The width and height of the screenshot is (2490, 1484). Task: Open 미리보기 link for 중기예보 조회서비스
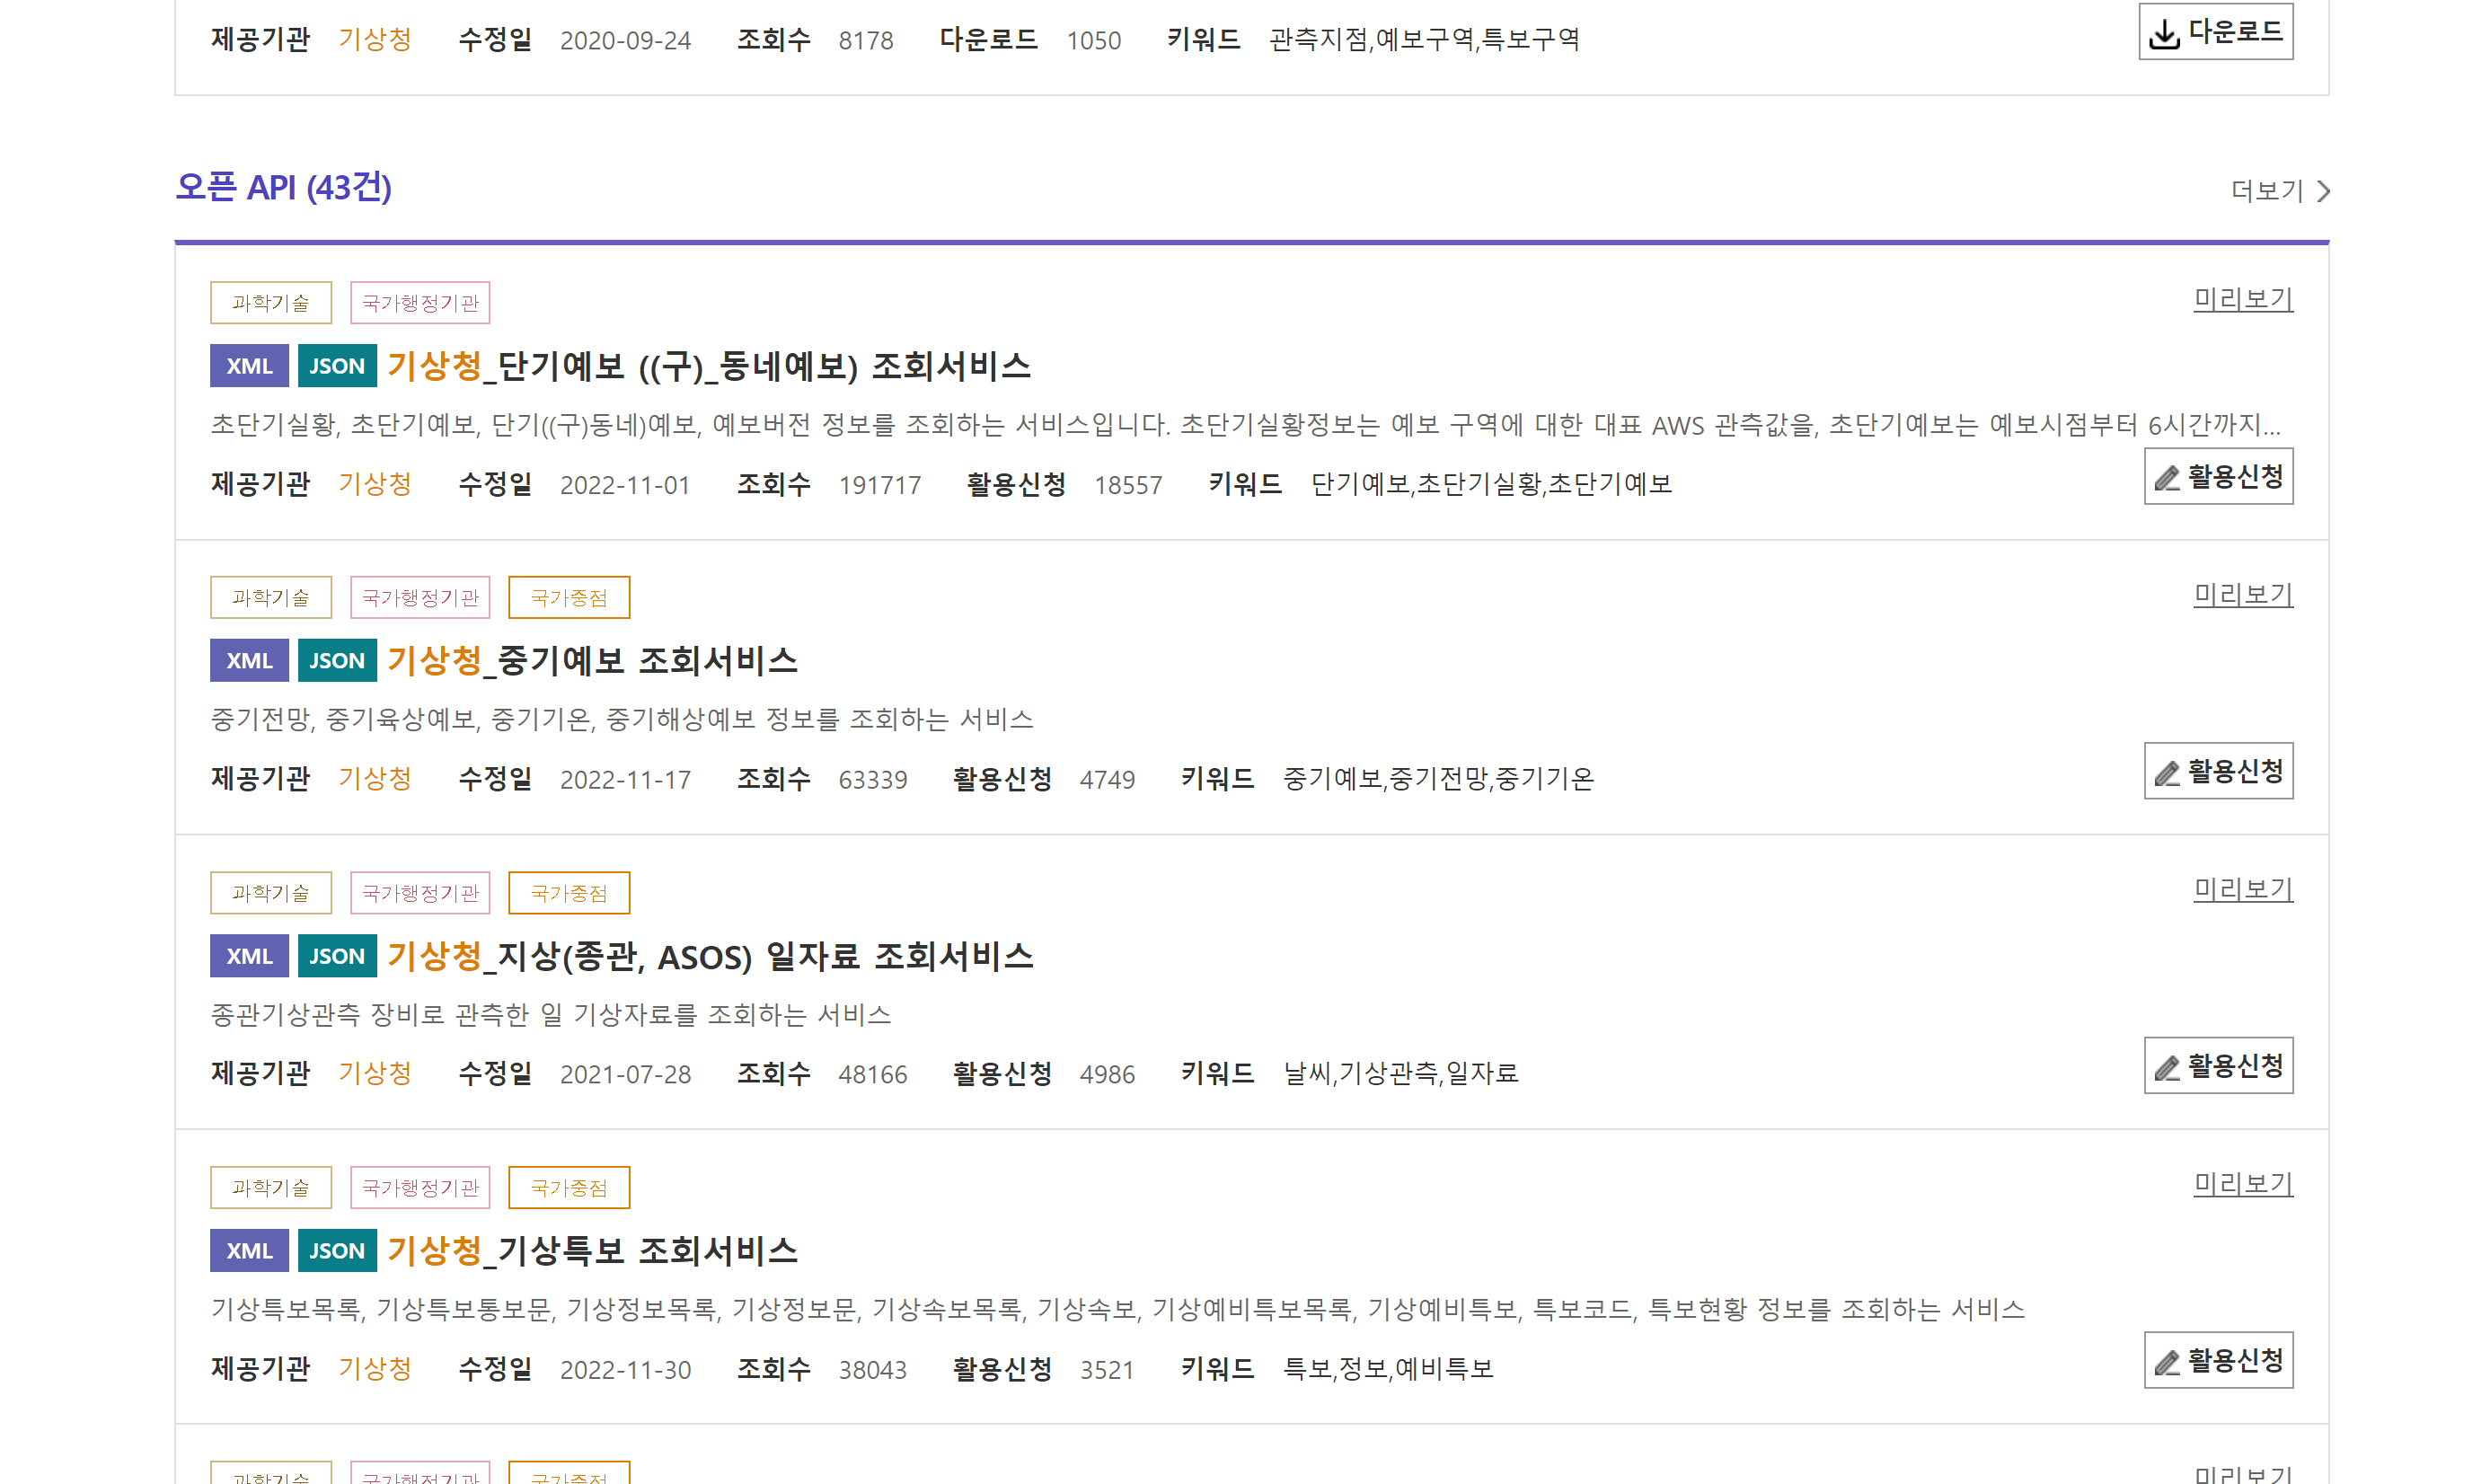pyautogui.click(x=2242, y=594)
